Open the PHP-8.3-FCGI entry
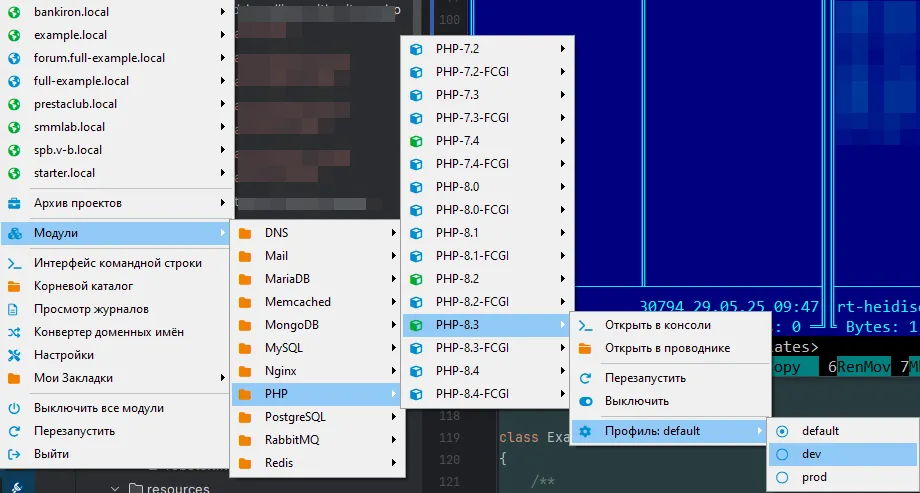The image size is (920, 493). point(487,348)
